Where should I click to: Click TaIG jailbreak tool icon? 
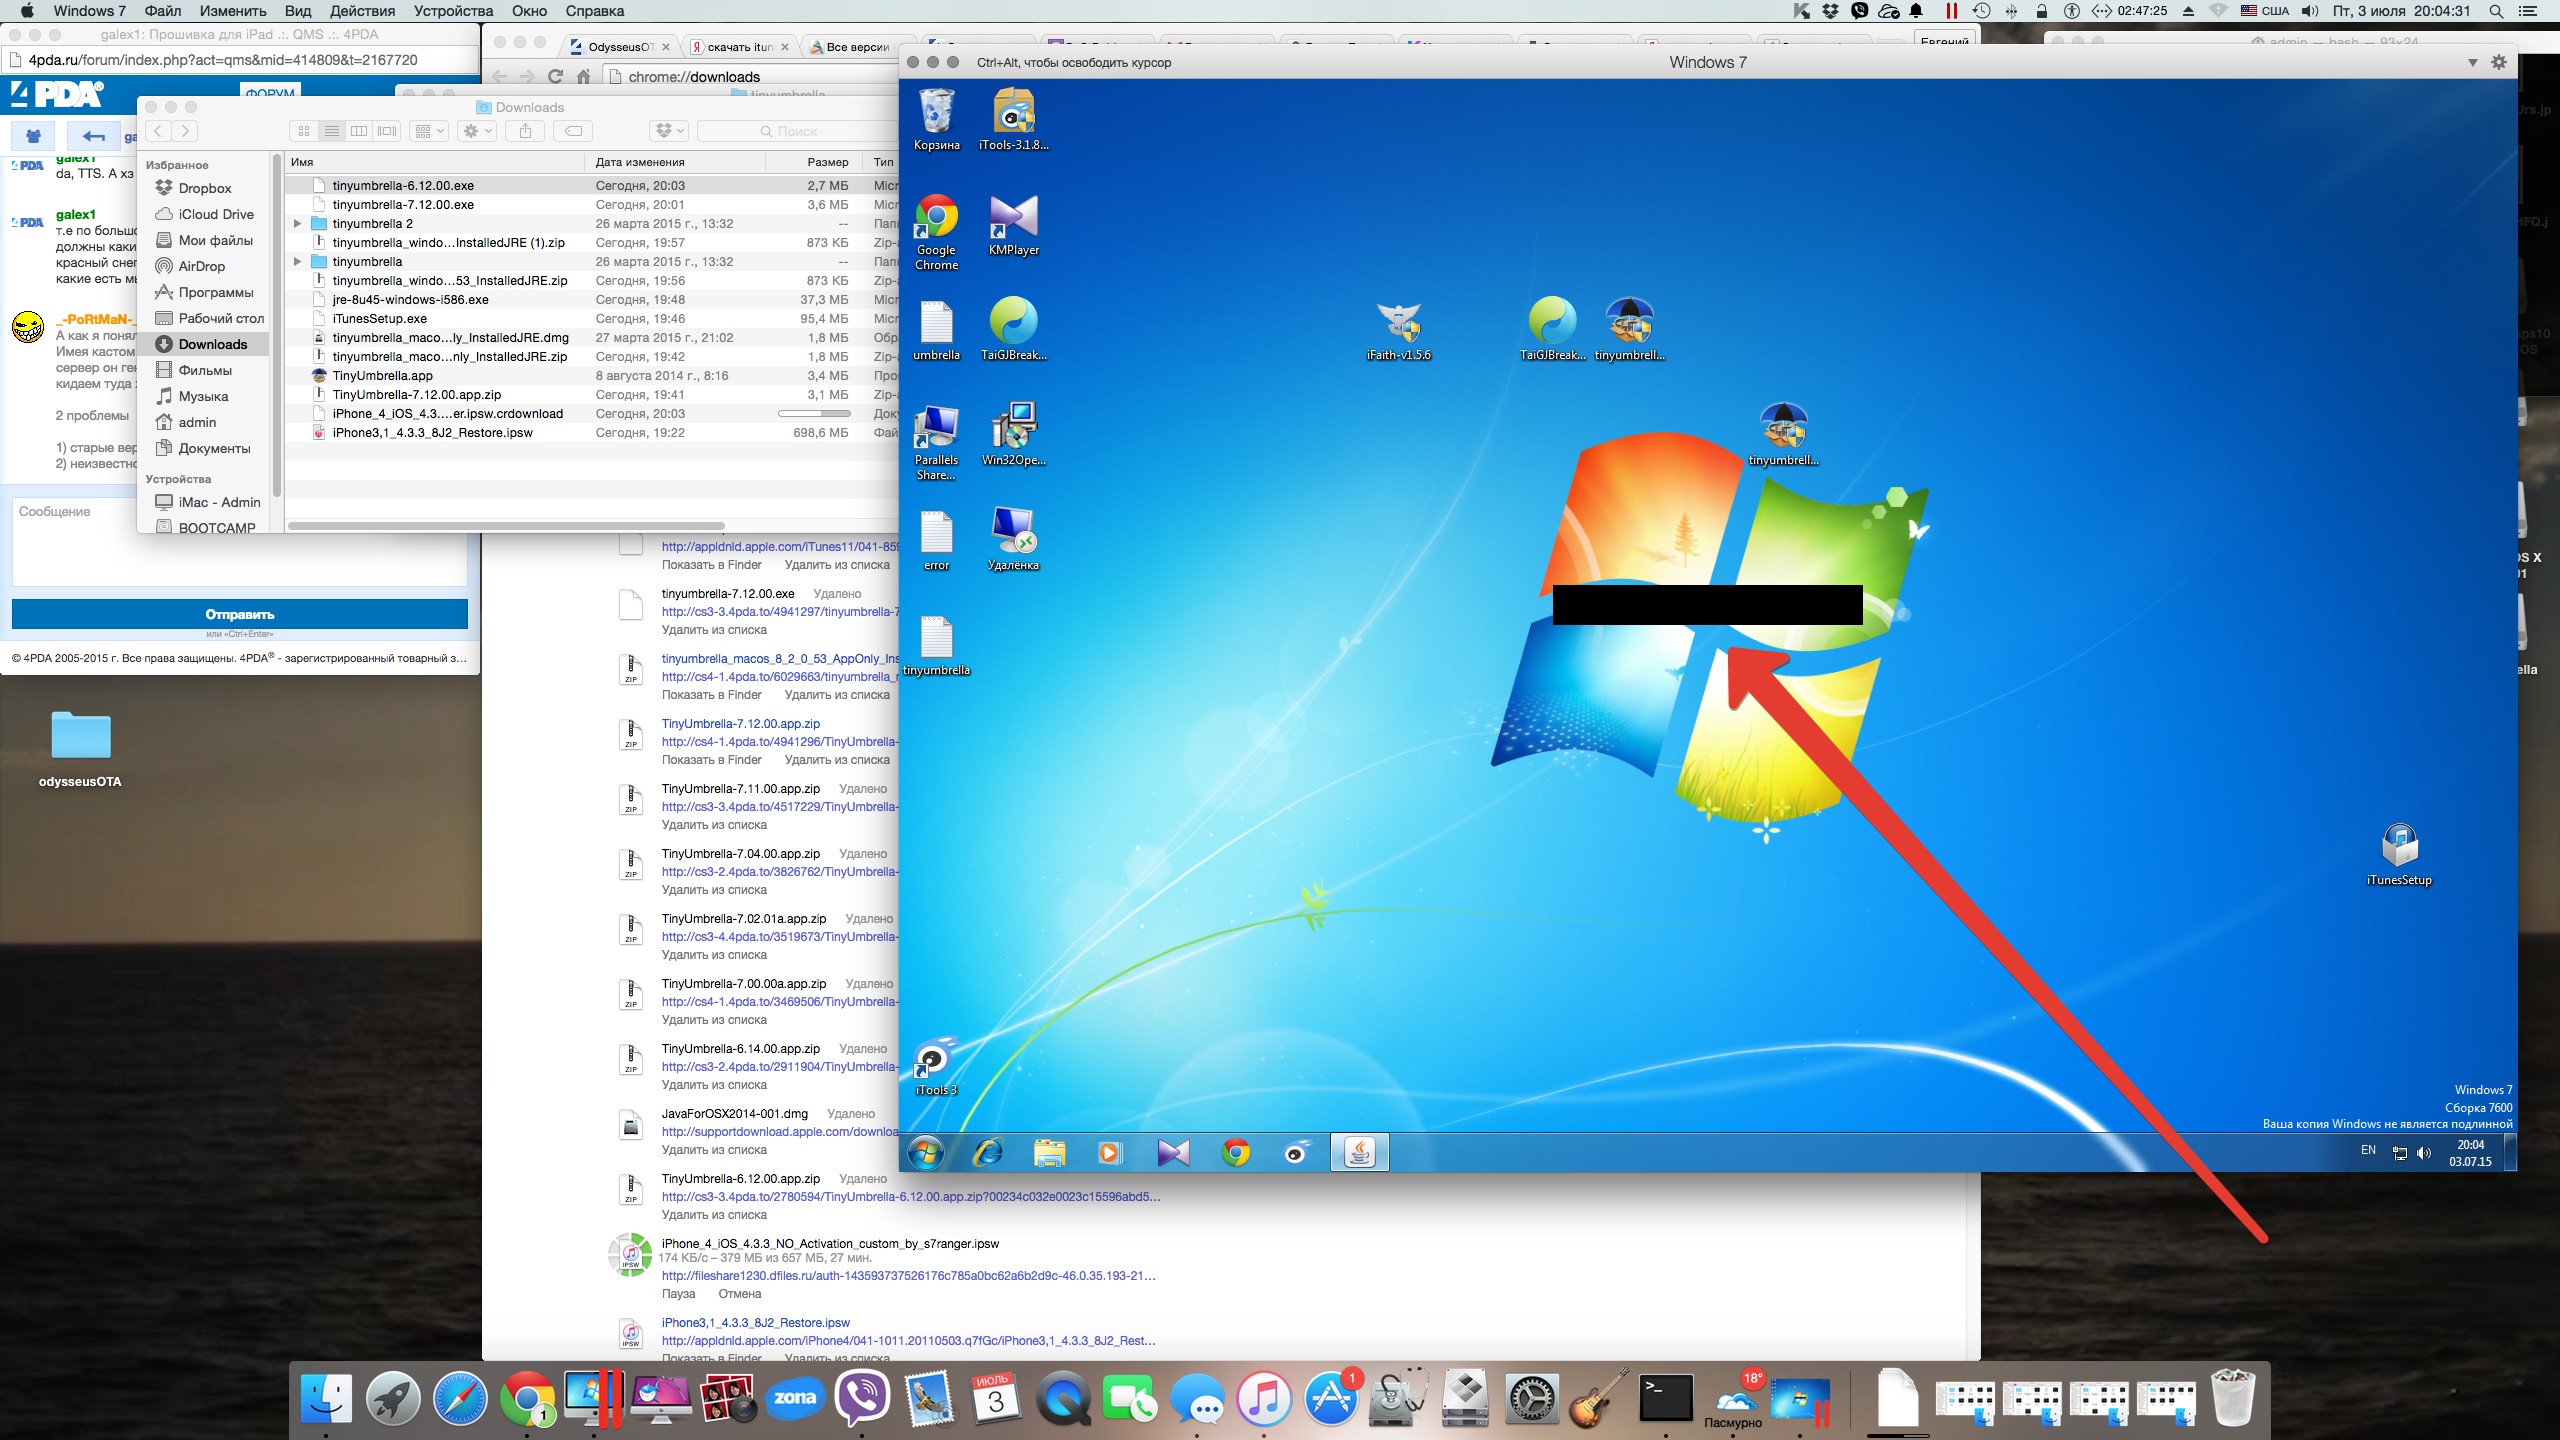pyautogui.click(x=1544, y=322)
